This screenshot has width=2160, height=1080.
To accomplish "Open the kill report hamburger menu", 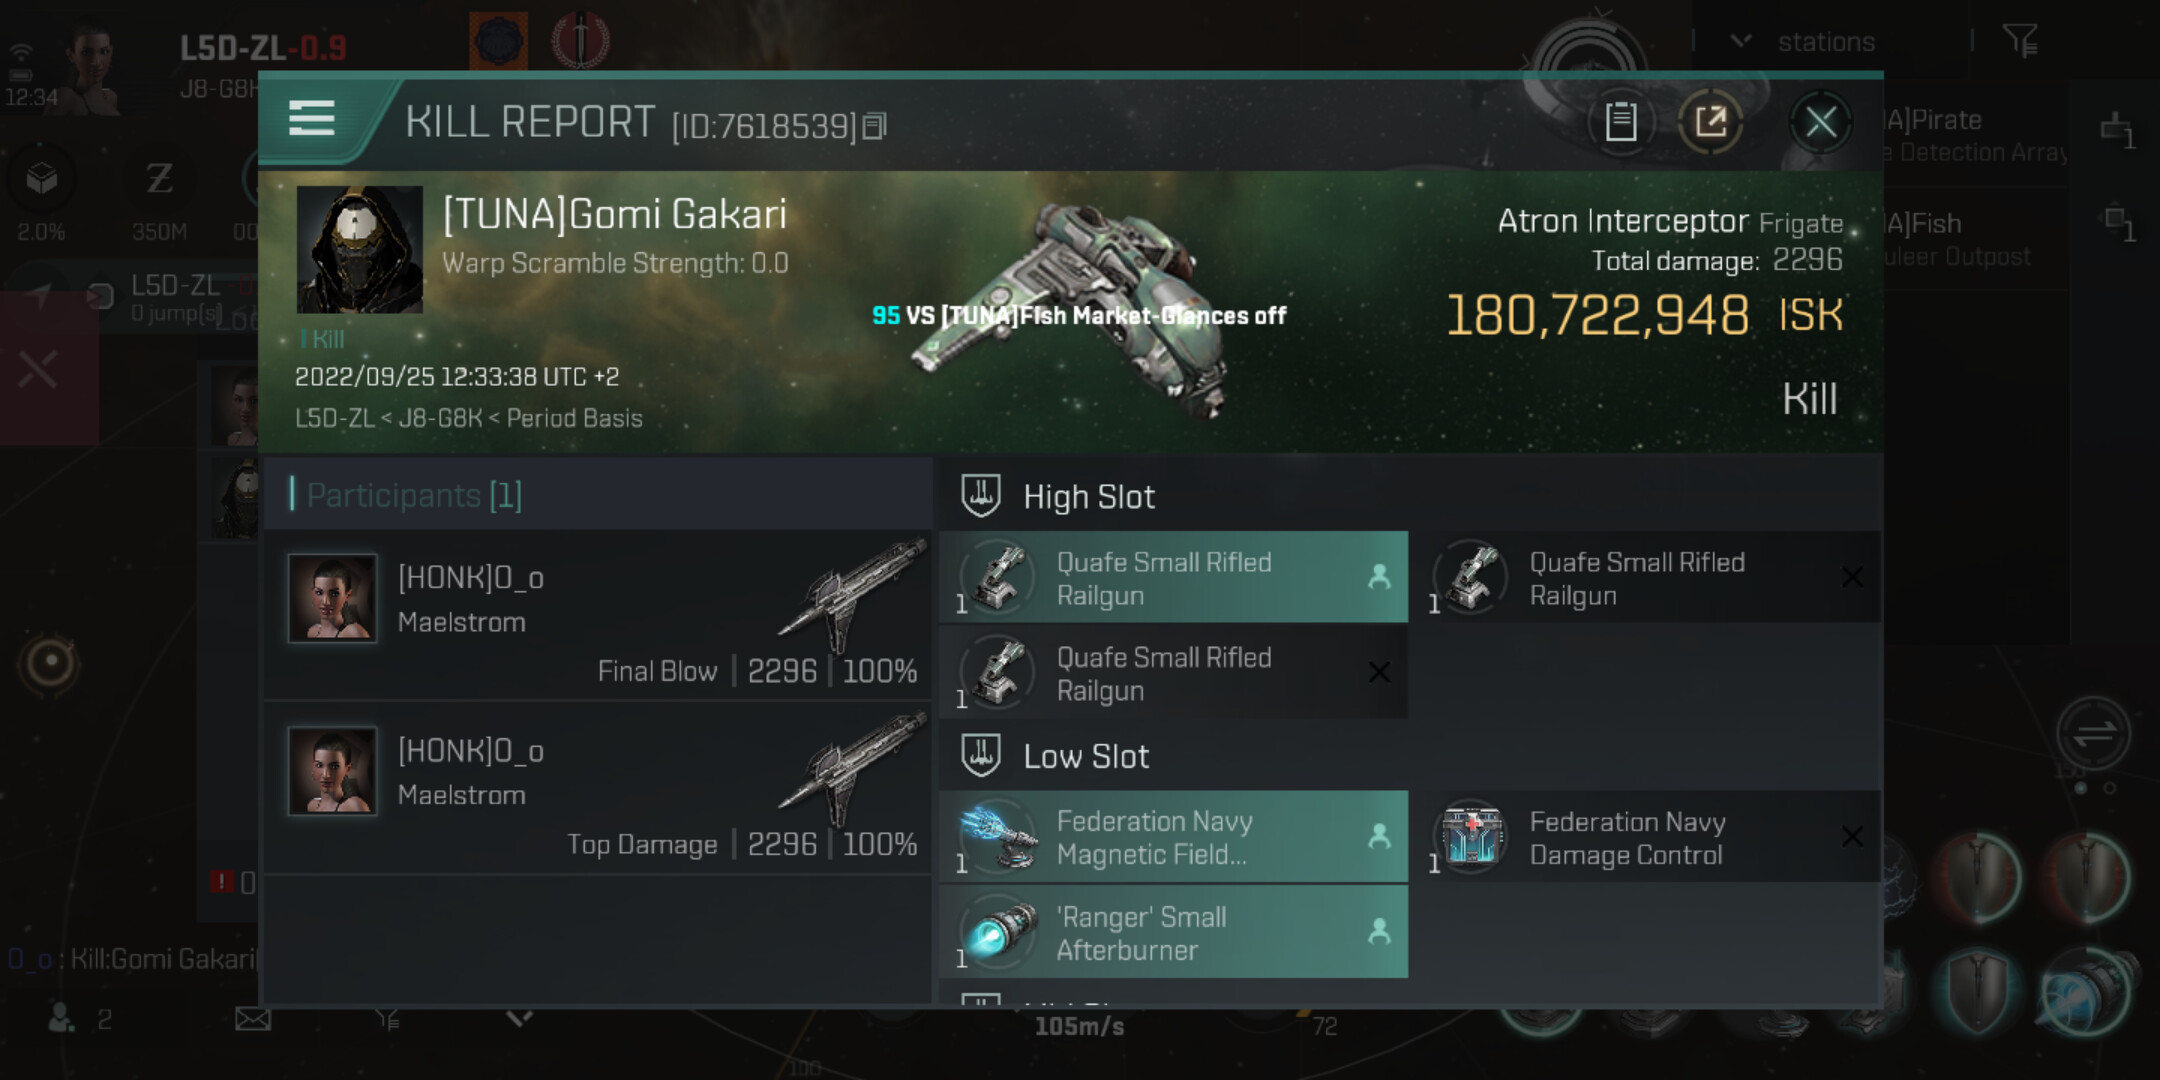I will [311, 119].
